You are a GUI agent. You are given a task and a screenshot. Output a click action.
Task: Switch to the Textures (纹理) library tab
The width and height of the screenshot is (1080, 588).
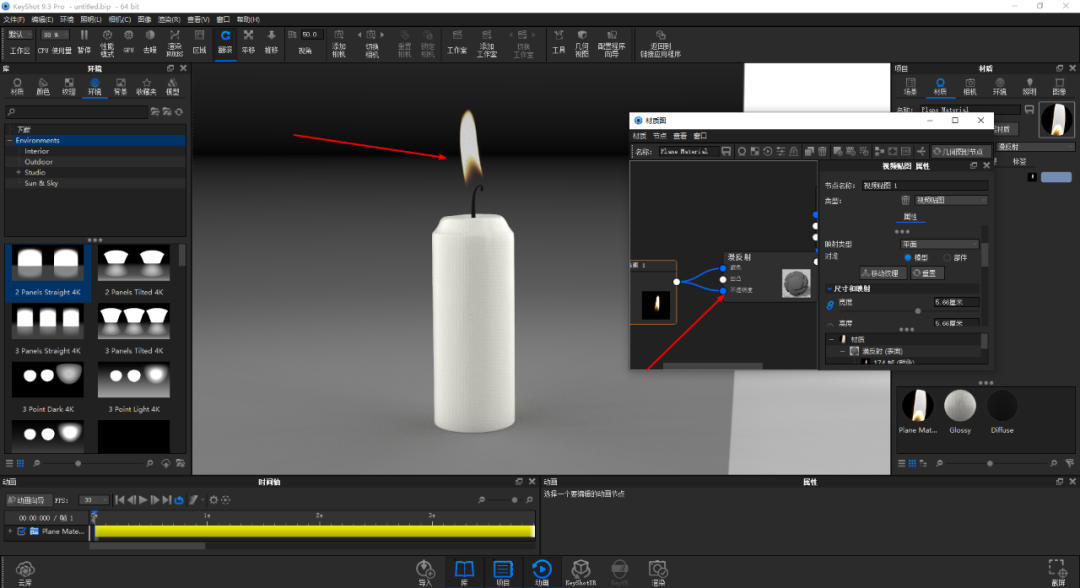point(68,86)
